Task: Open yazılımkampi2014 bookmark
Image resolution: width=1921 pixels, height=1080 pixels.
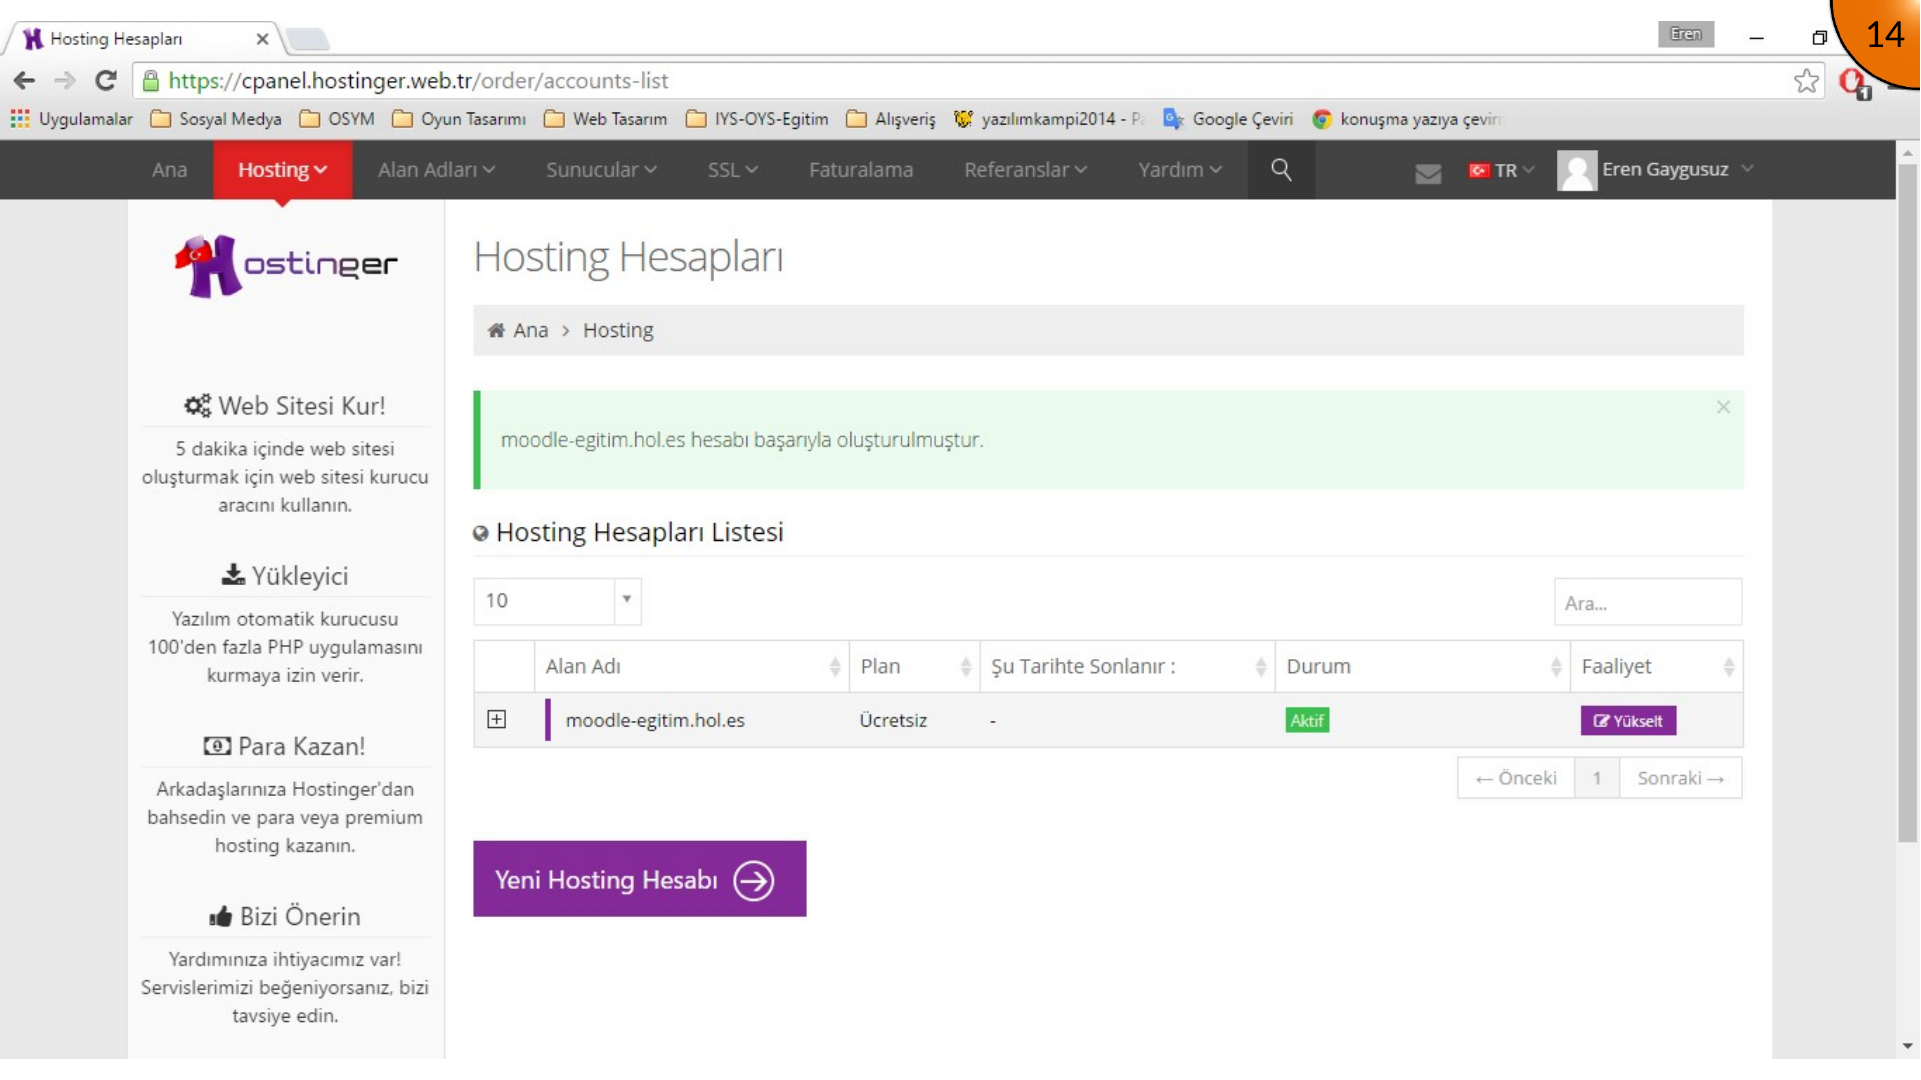Action: 1049,119
